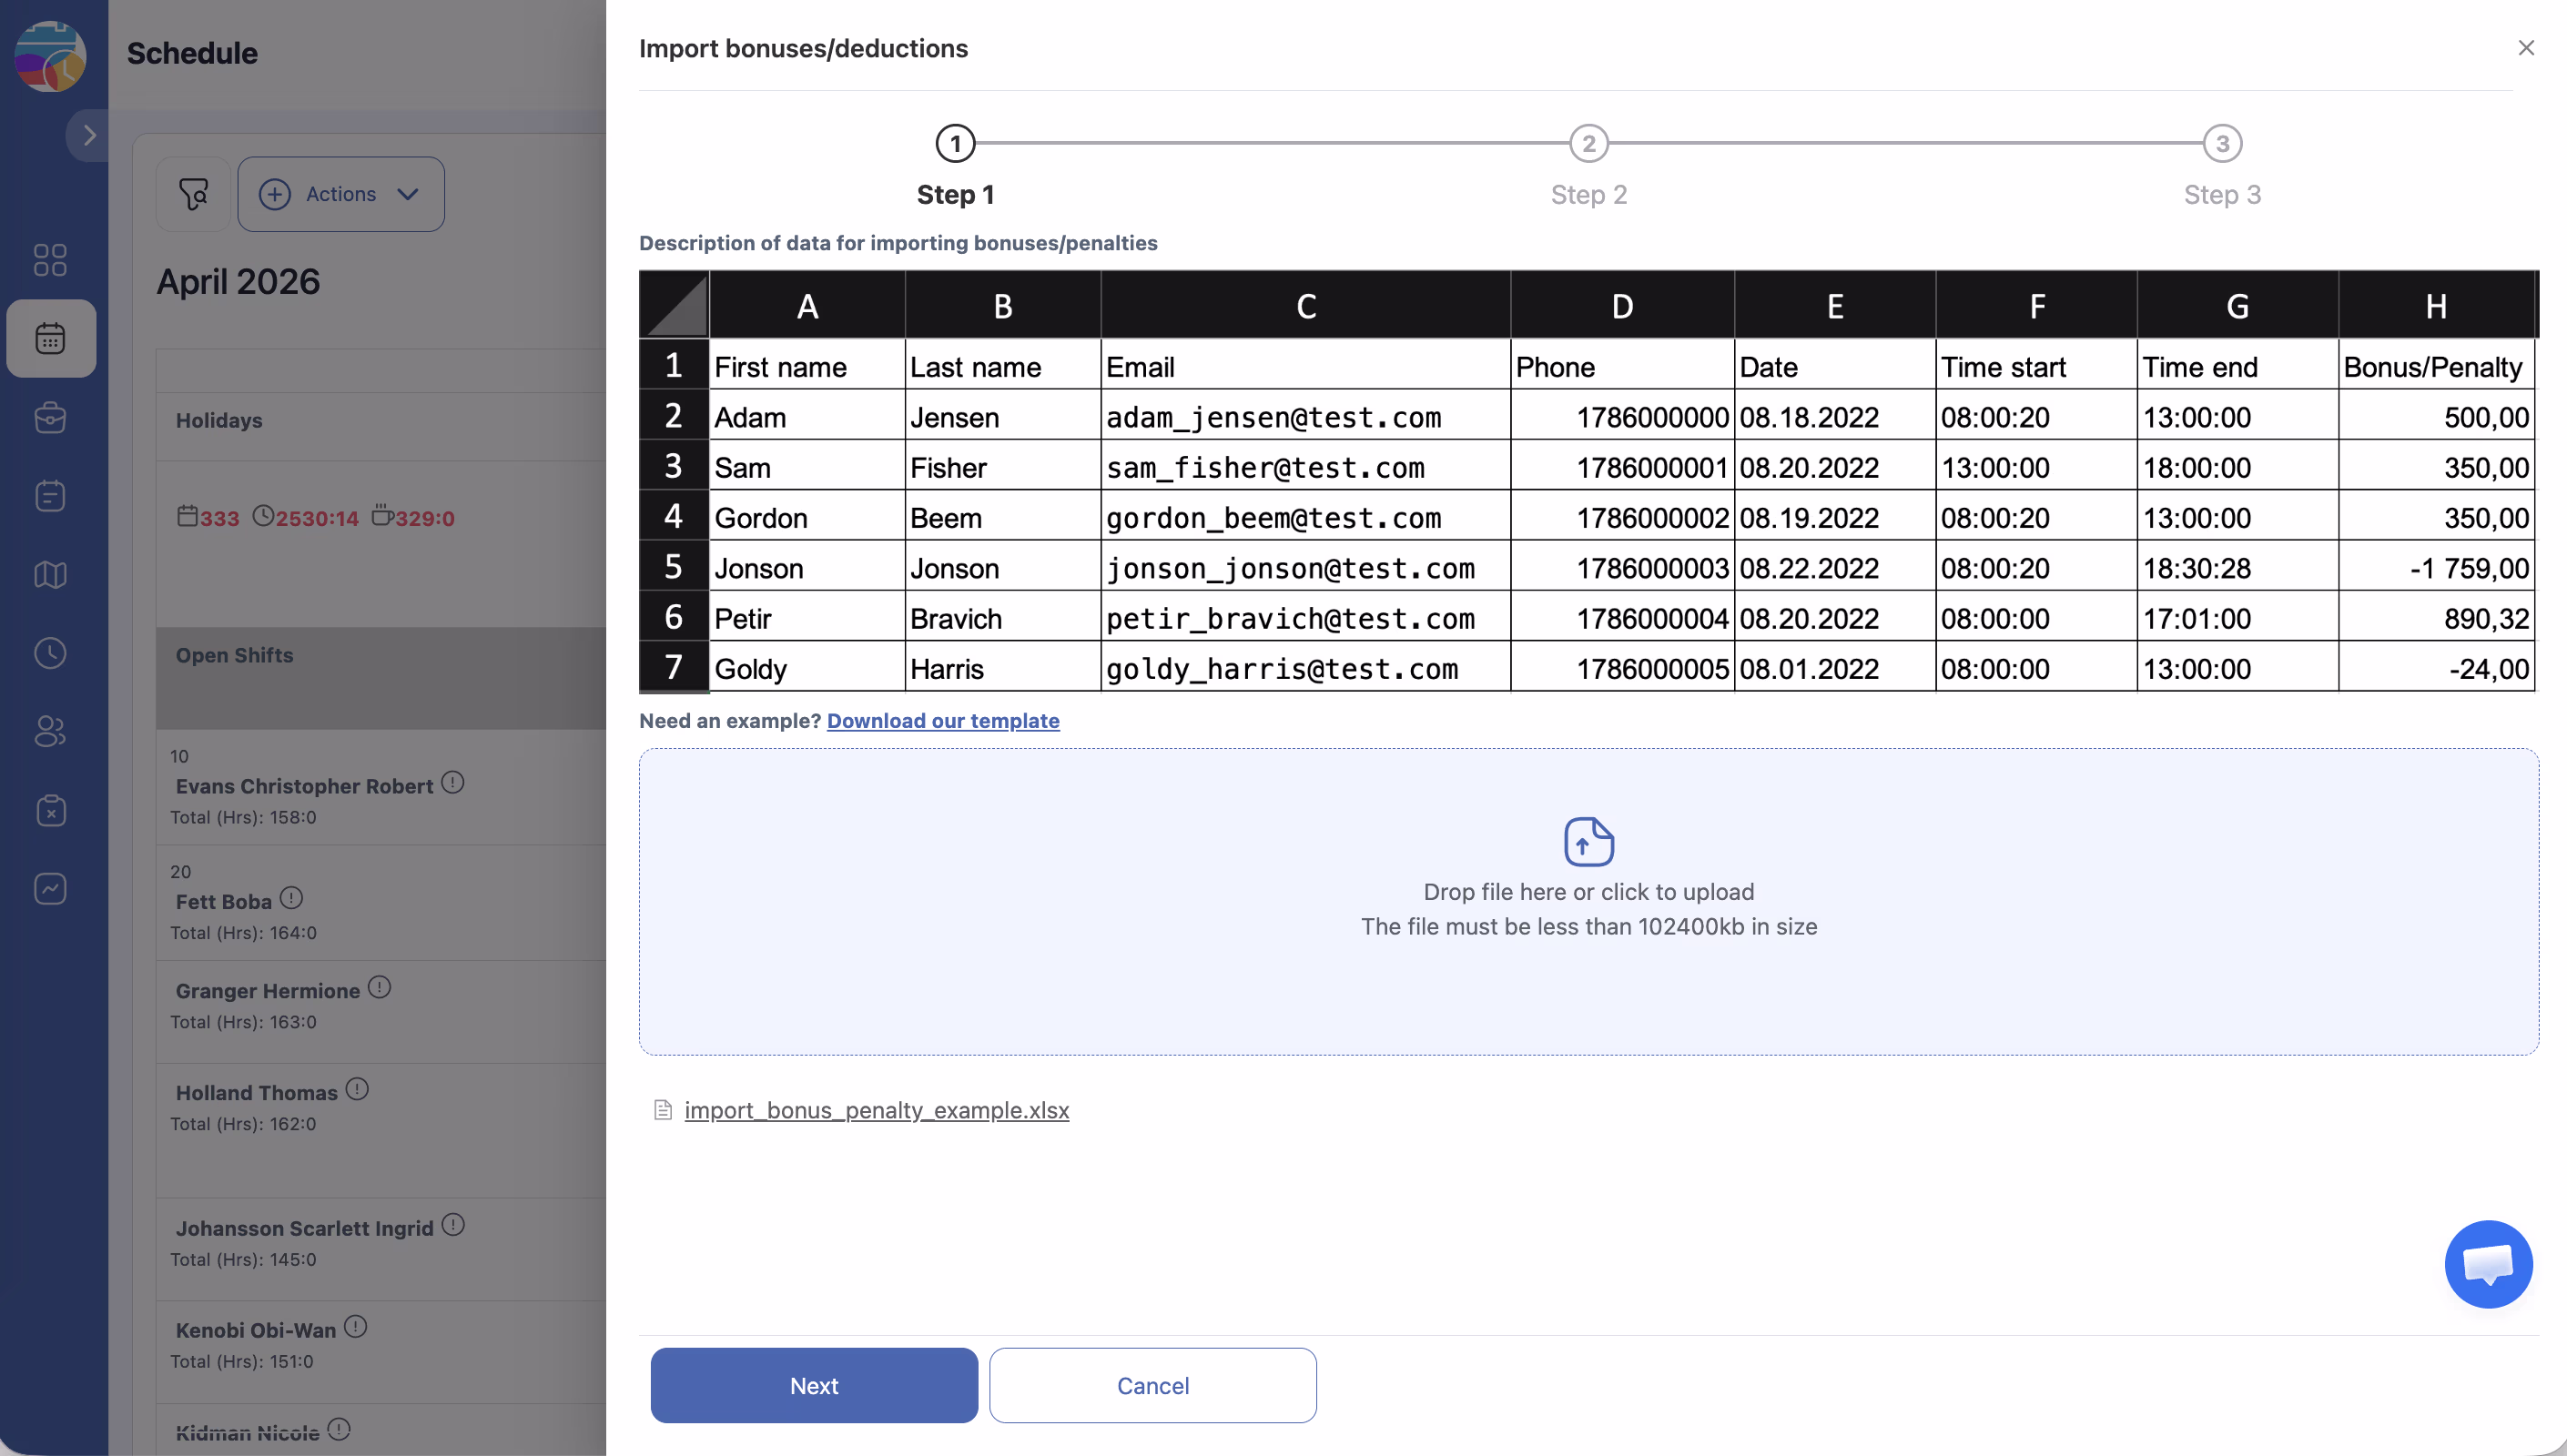Screen dimensions: 2567x1456
Task: Open the map icon in sidebar
Action: coord(50,574)
